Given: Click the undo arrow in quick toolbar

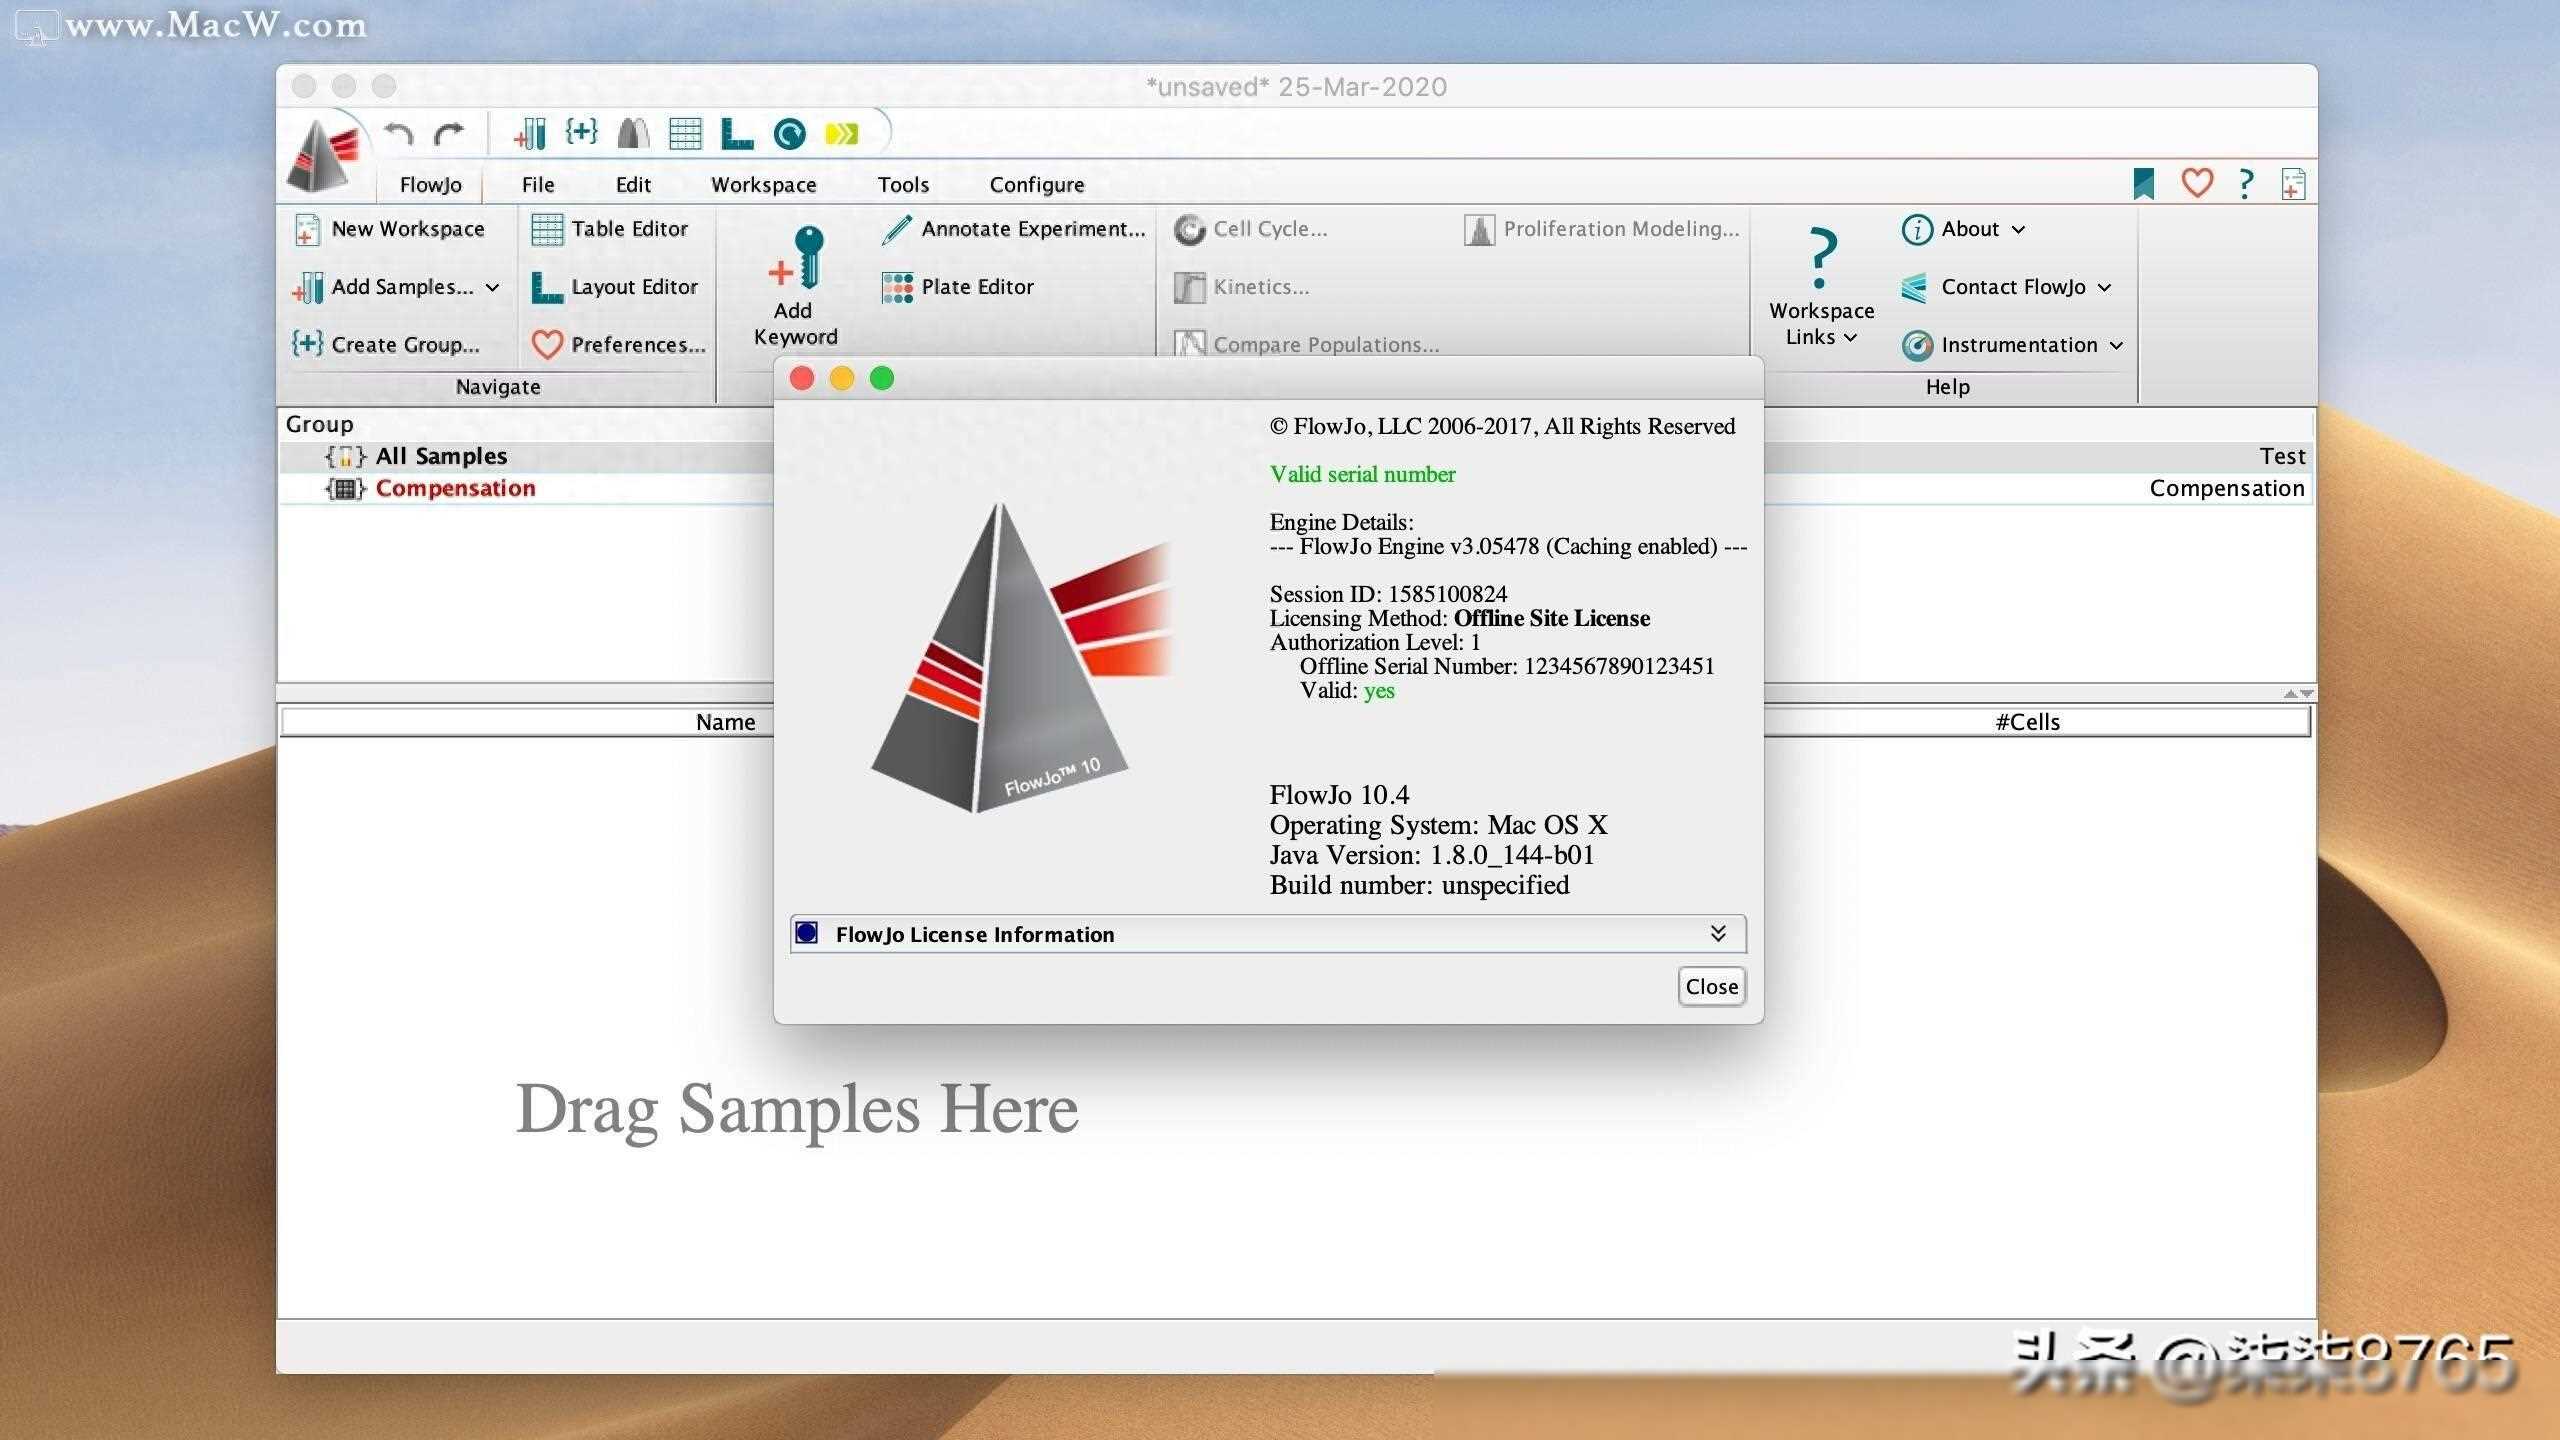Looking at the screenshot, I should [x=400, y=133].
